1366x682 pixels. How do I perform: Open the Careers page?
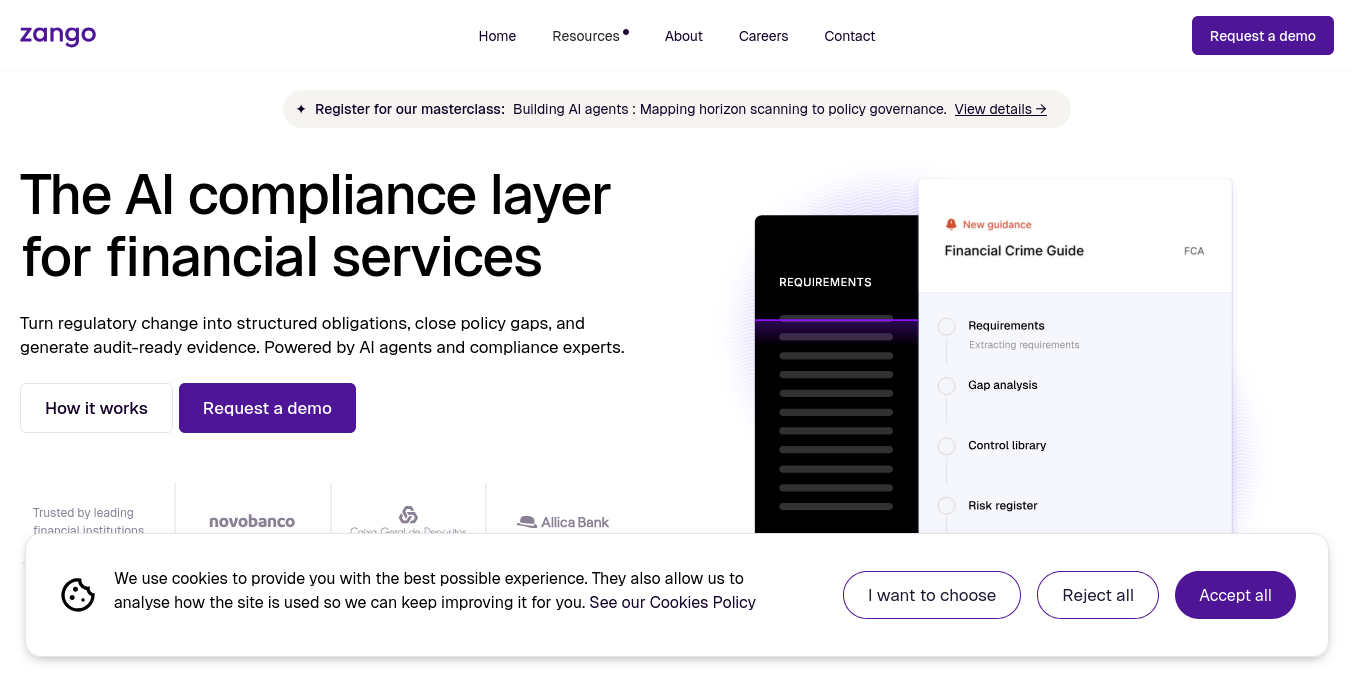click(763, 36)
